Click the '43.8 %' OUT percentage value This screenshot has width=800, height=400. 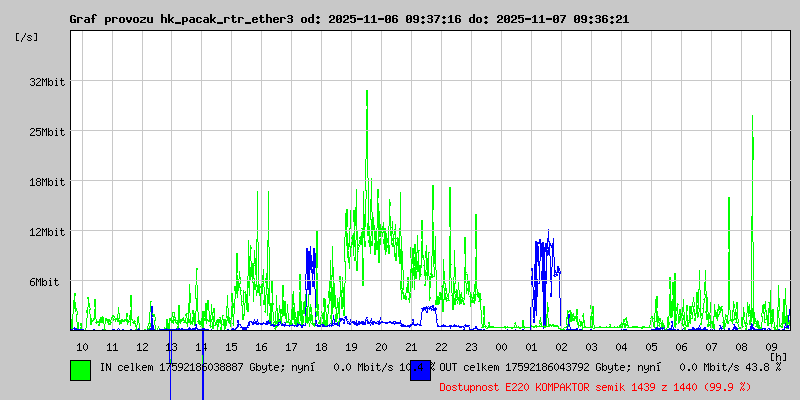point(763,367)
